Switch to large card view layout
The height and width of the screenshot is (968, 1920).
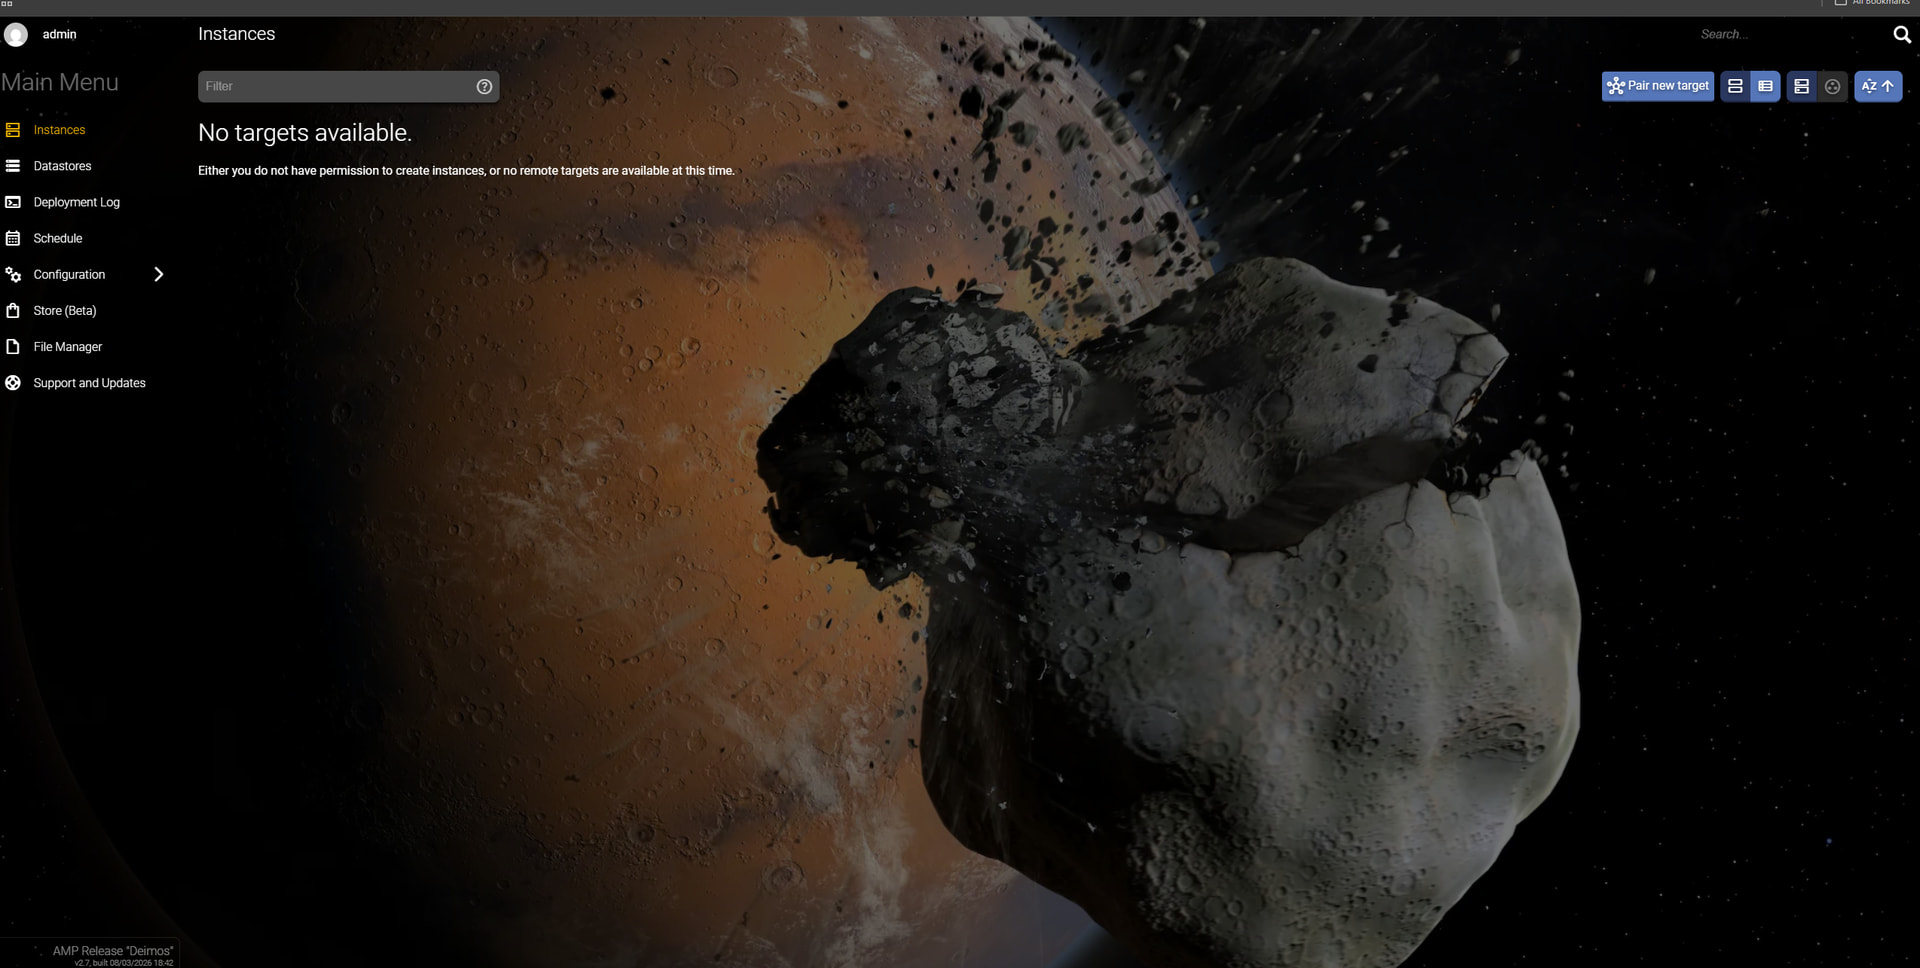[1735, 87]
